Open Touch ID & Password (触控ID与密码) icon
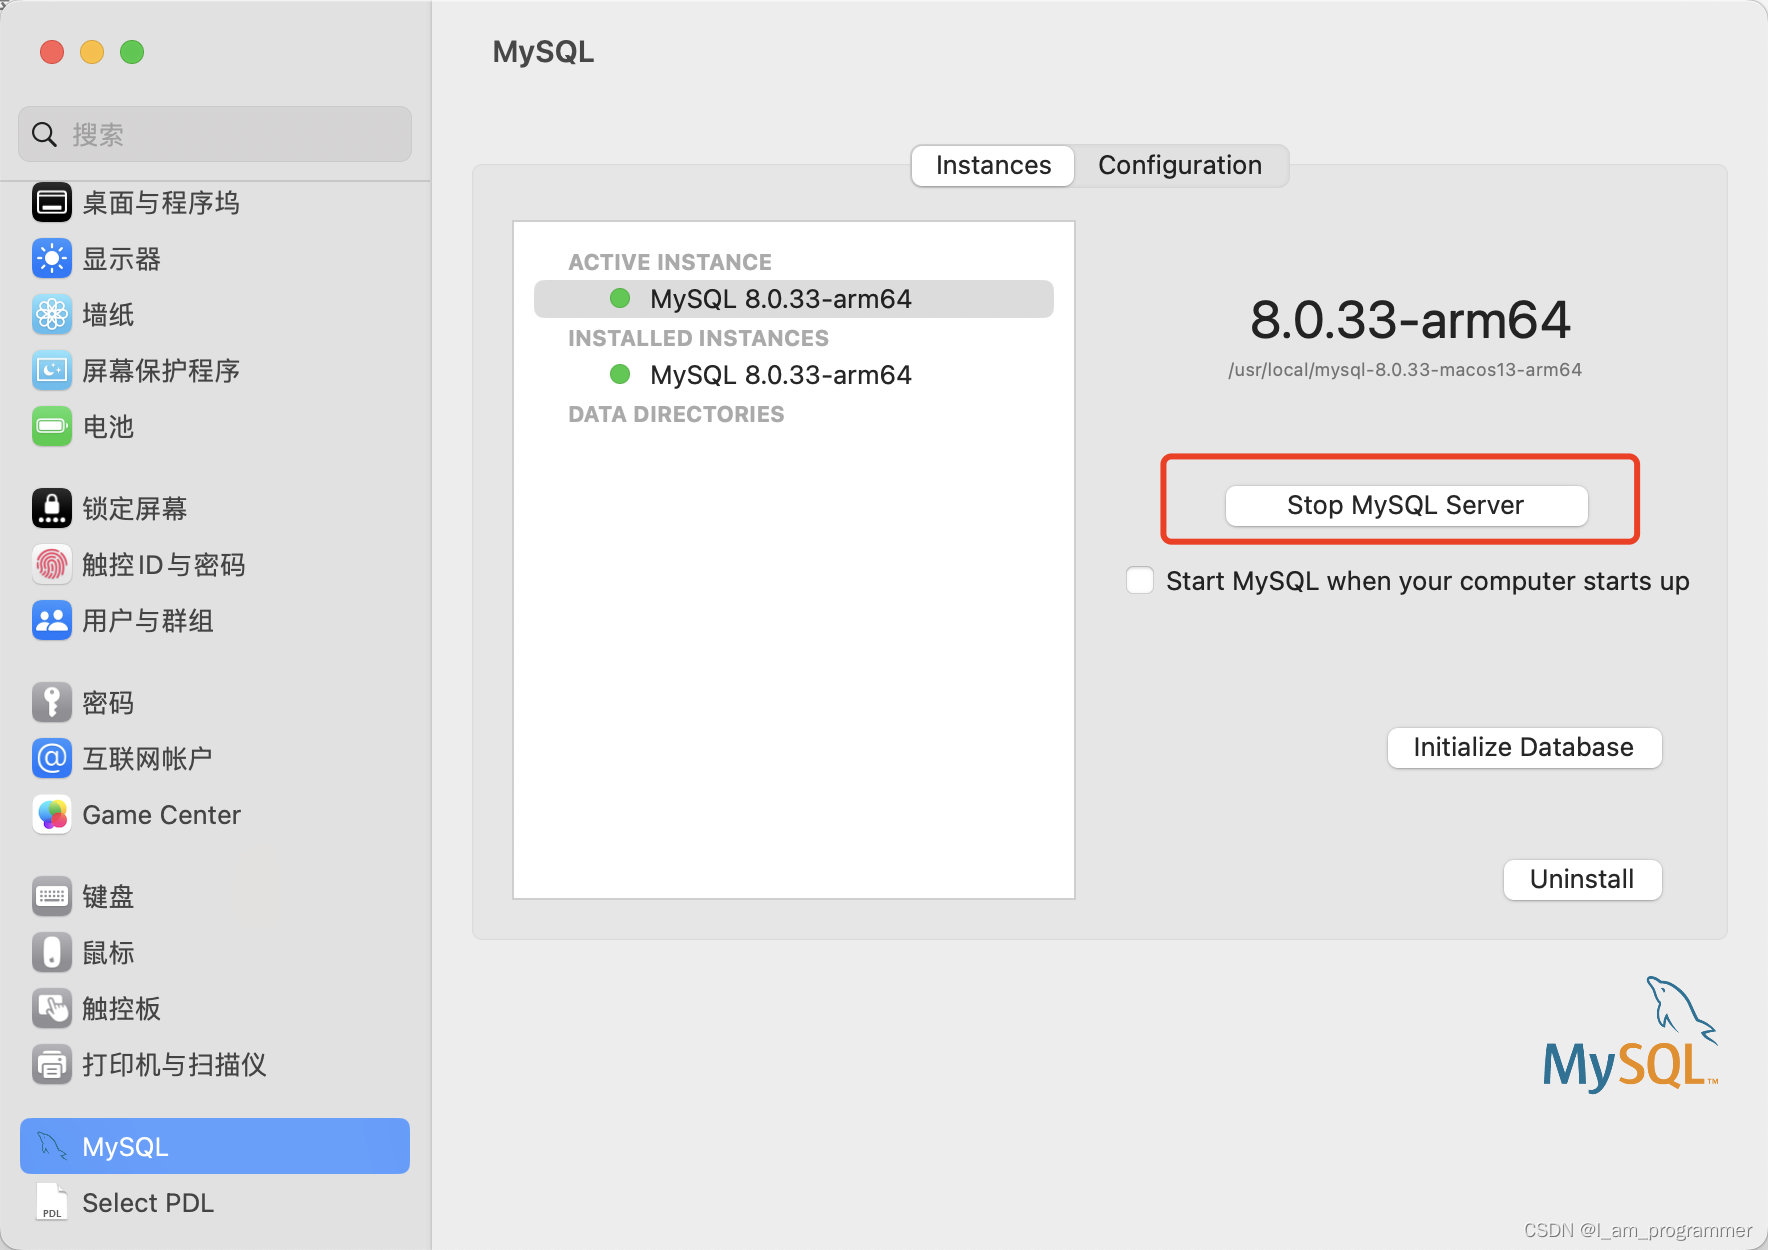1768x1250 pixels. (52, 565)
